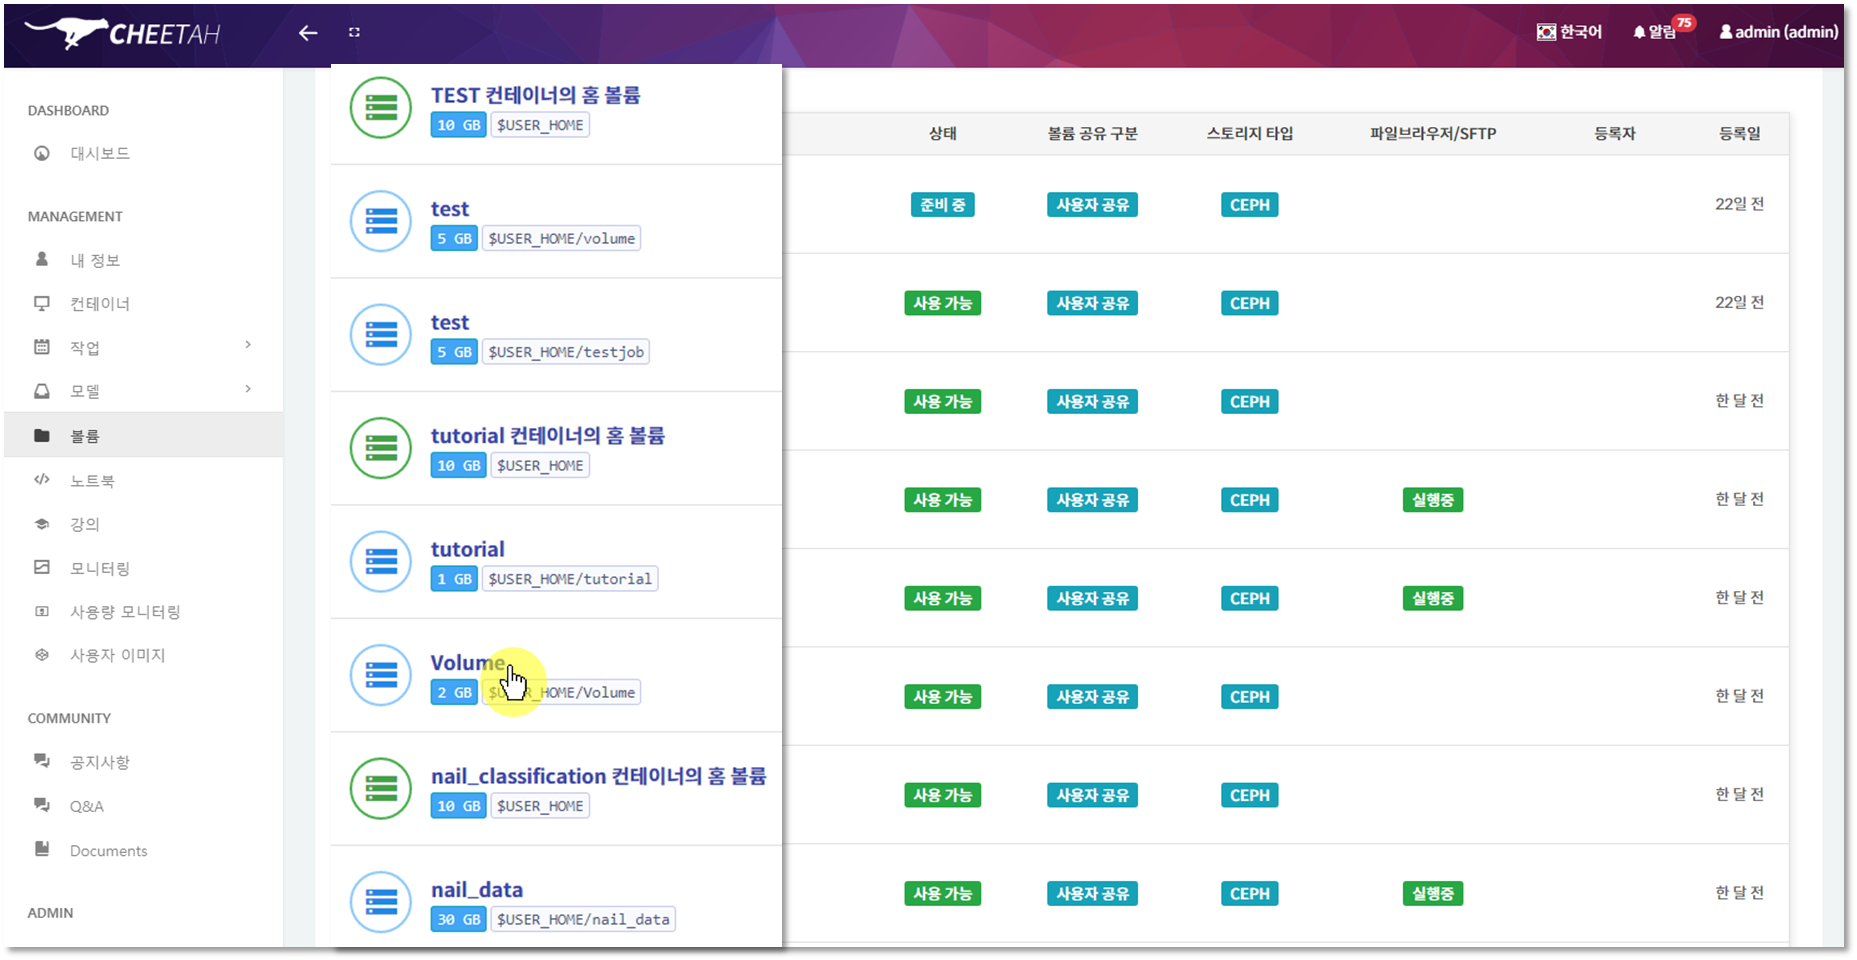Select 볼륨 in the sidebar
The height and width of the screenshot is (960, 1857).
click(x=144, y=436)
